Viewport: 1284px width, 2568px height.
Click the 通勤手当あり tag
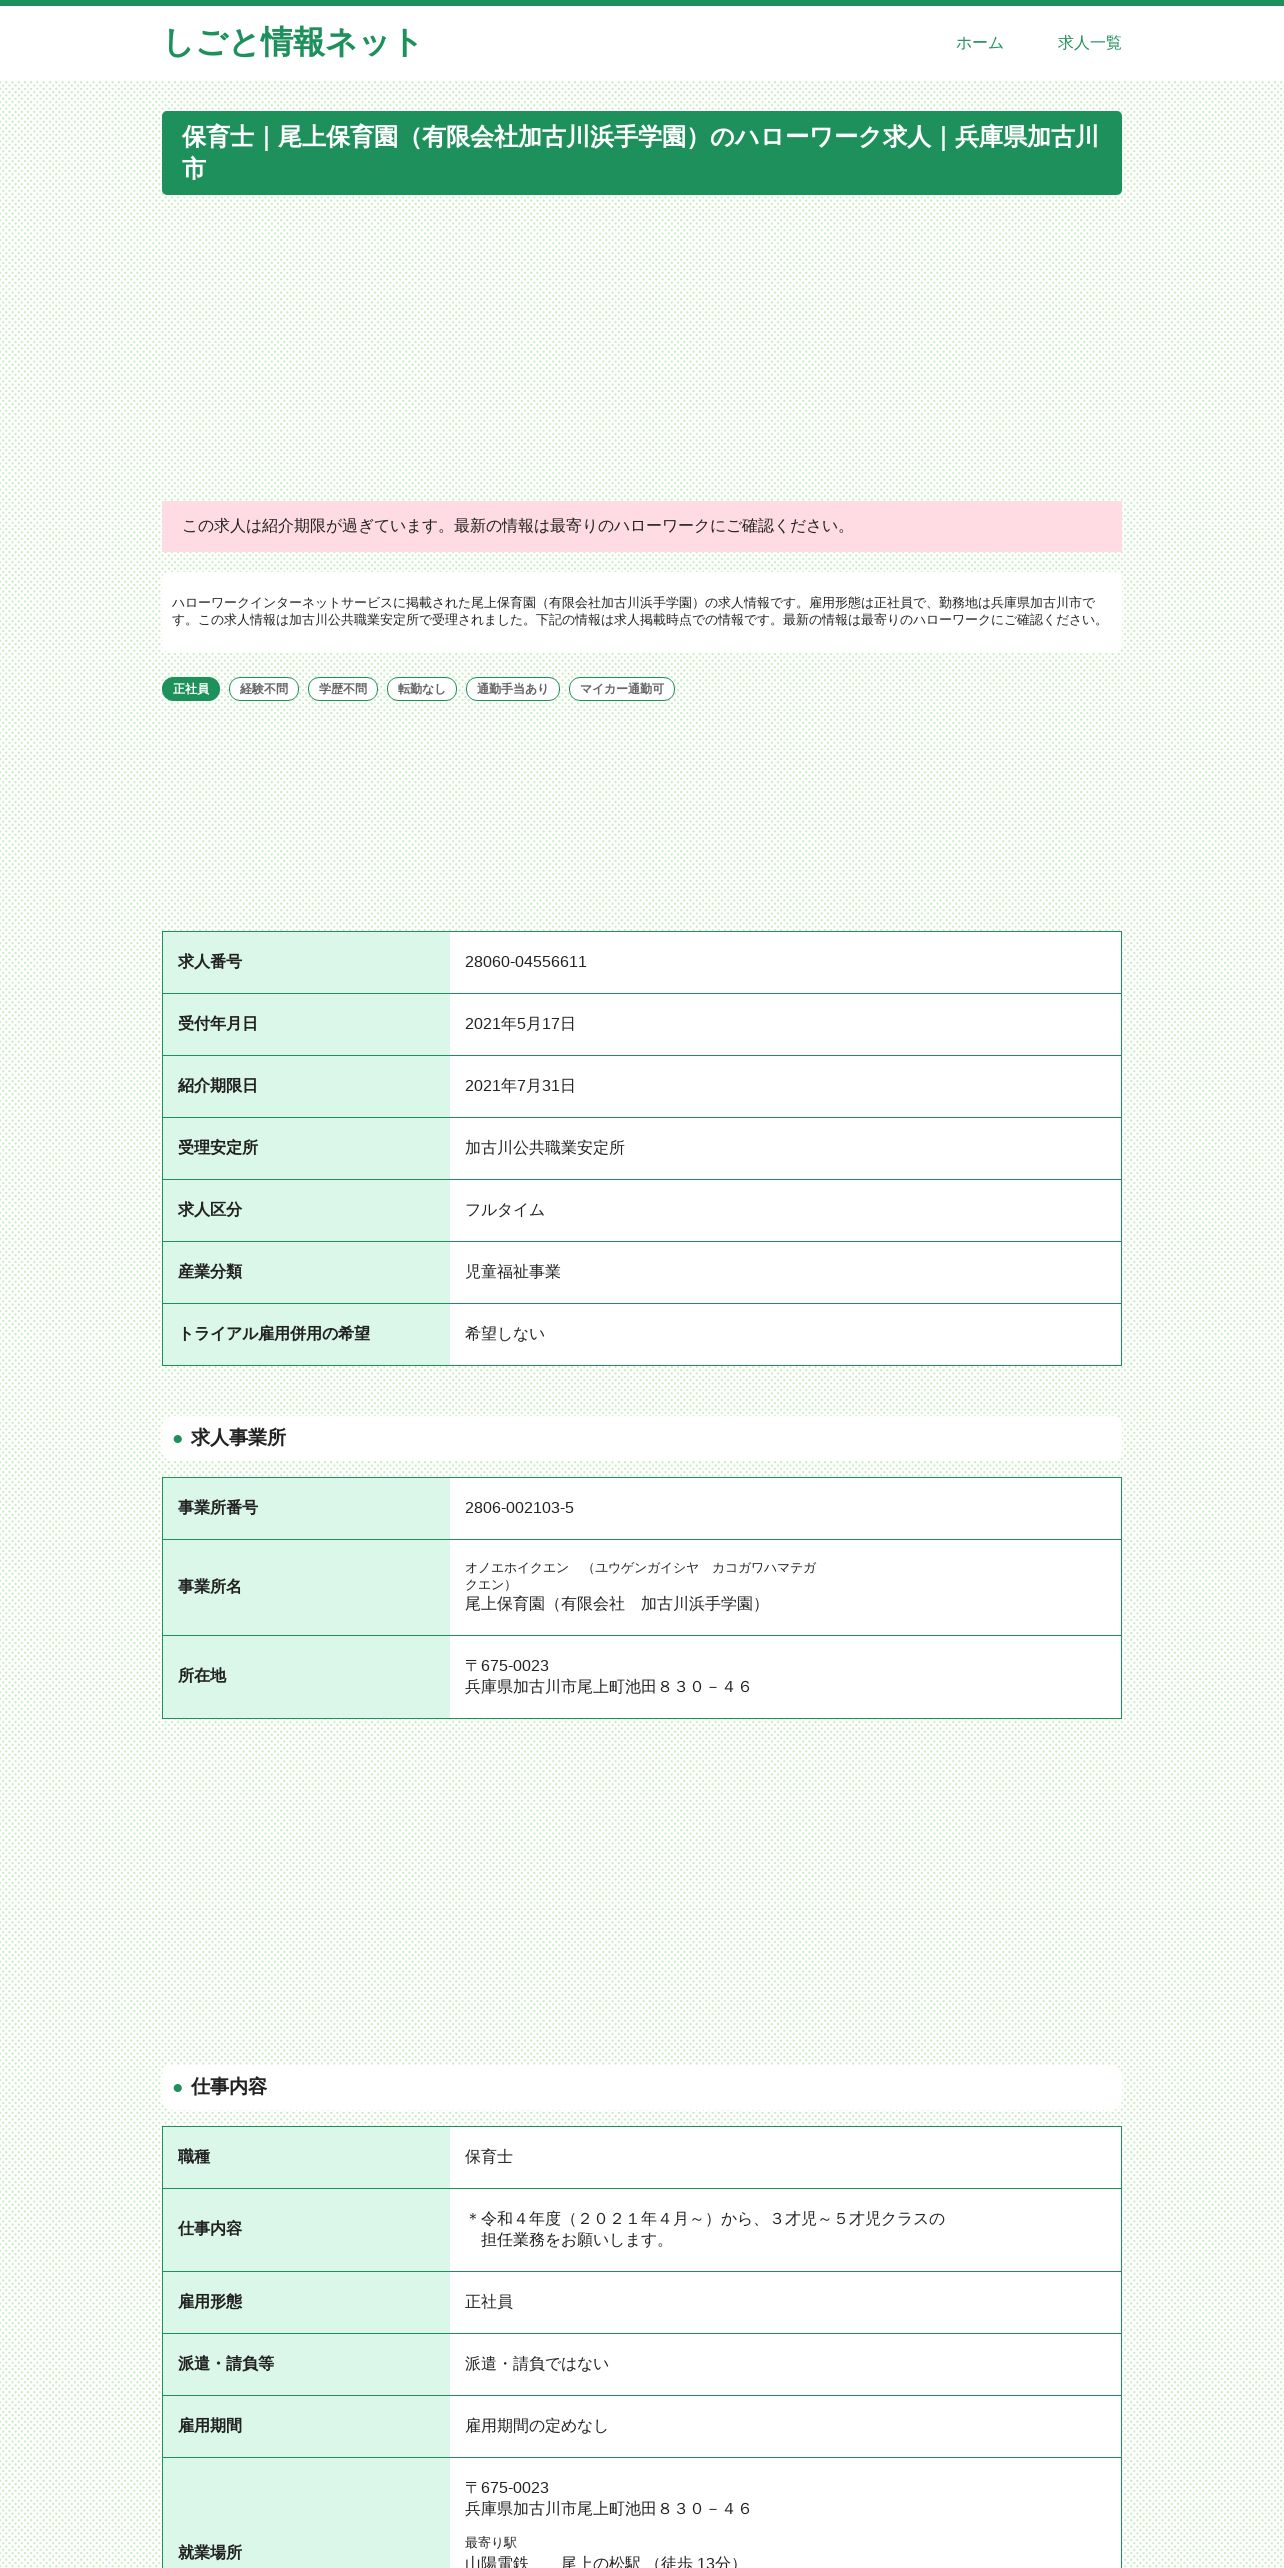pos(513,689)
